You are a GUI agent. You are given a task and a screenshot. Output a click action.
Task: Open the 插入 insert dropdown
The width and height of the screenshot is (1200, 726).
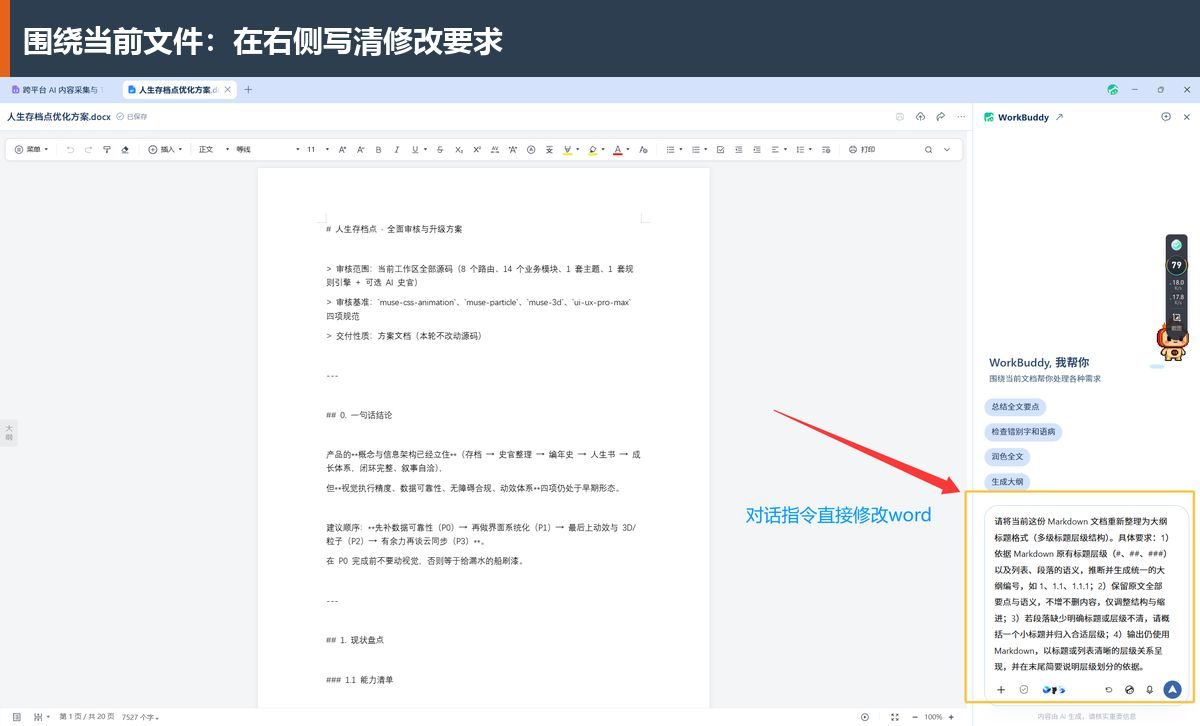pyautogui.click(x=166, y=150)
